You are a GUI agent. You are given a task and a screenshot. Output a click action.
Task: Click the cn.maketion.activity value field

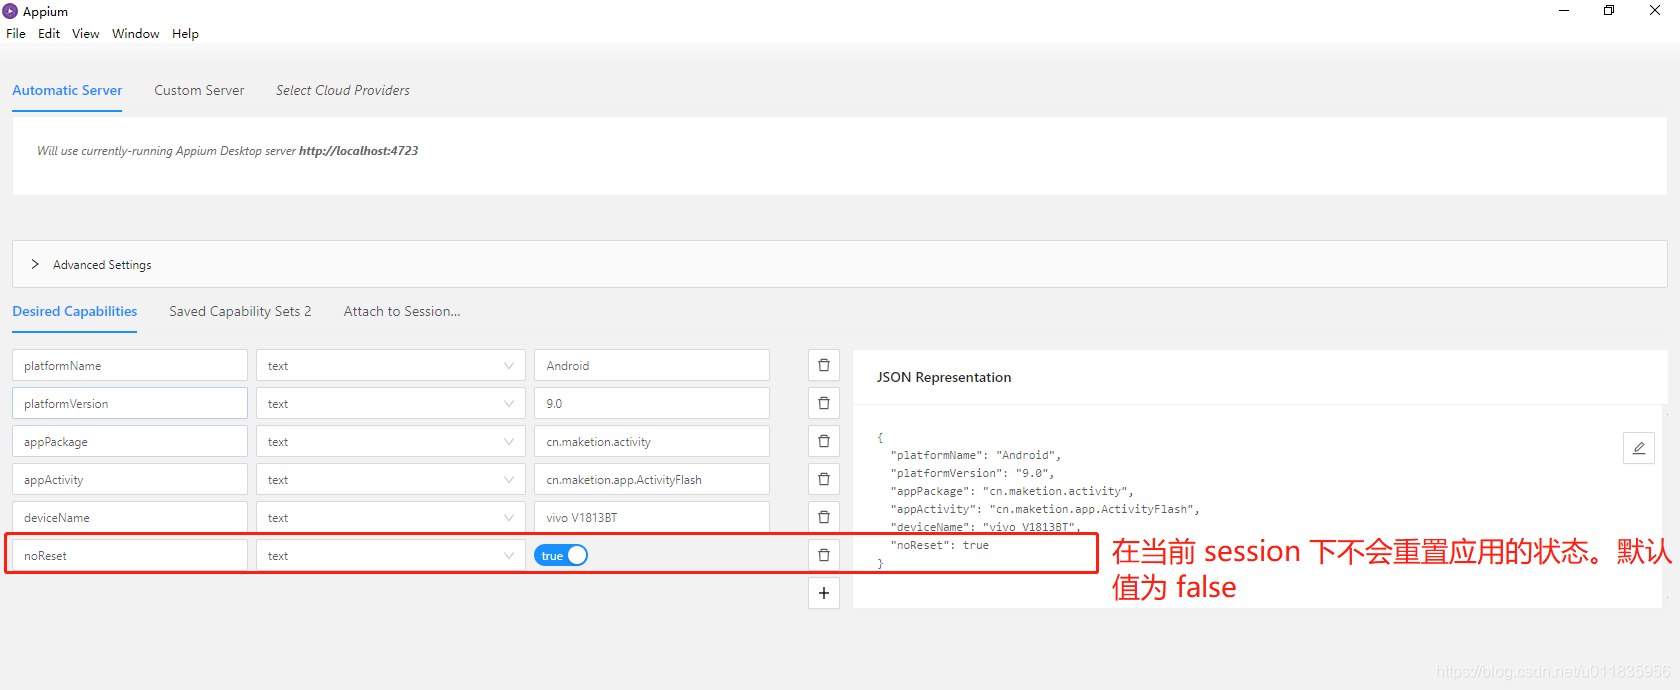click(x=652, y=441)
